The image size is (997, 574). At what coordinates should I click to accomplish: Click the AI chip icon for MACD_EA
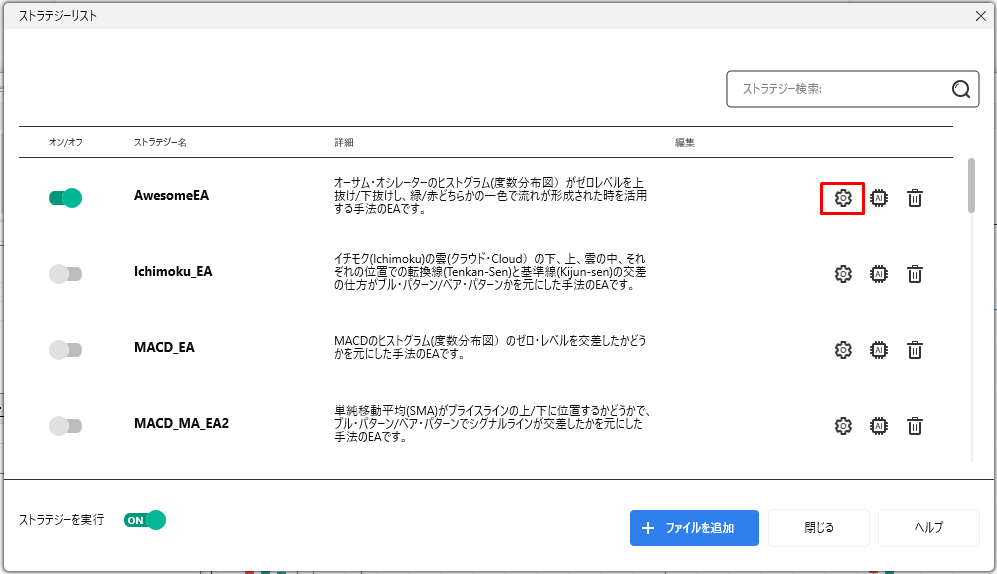pyautogui.click(x=879, y=350)
